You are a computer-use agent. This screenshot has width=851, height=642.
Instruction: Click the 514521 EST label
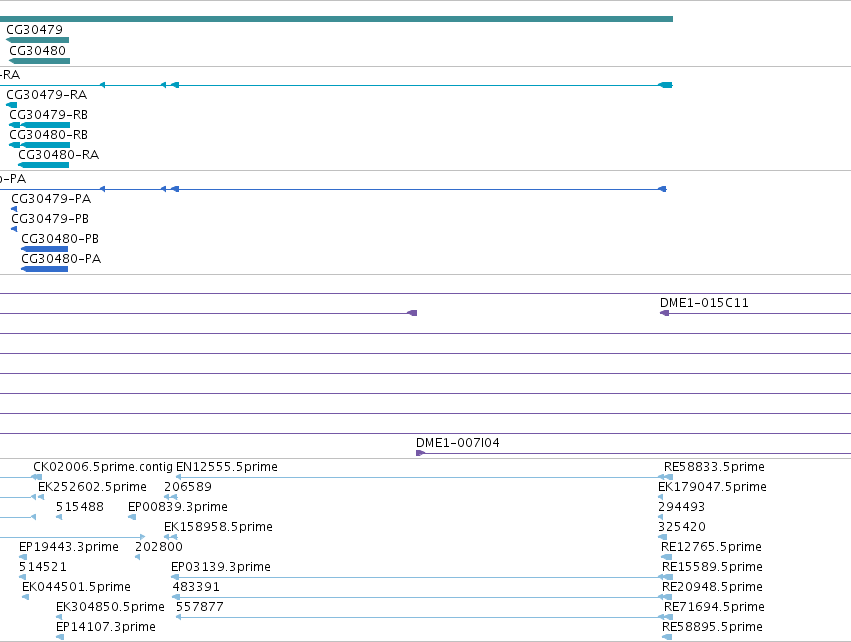tap(42, 567)
